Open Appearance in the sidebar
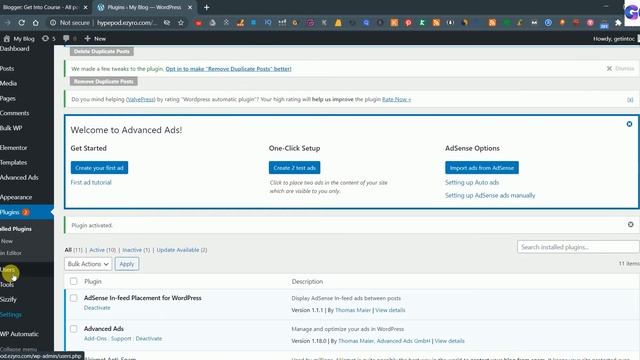This screenshot has height=360, width=640. pyautogui.click(x=16, y=197)
